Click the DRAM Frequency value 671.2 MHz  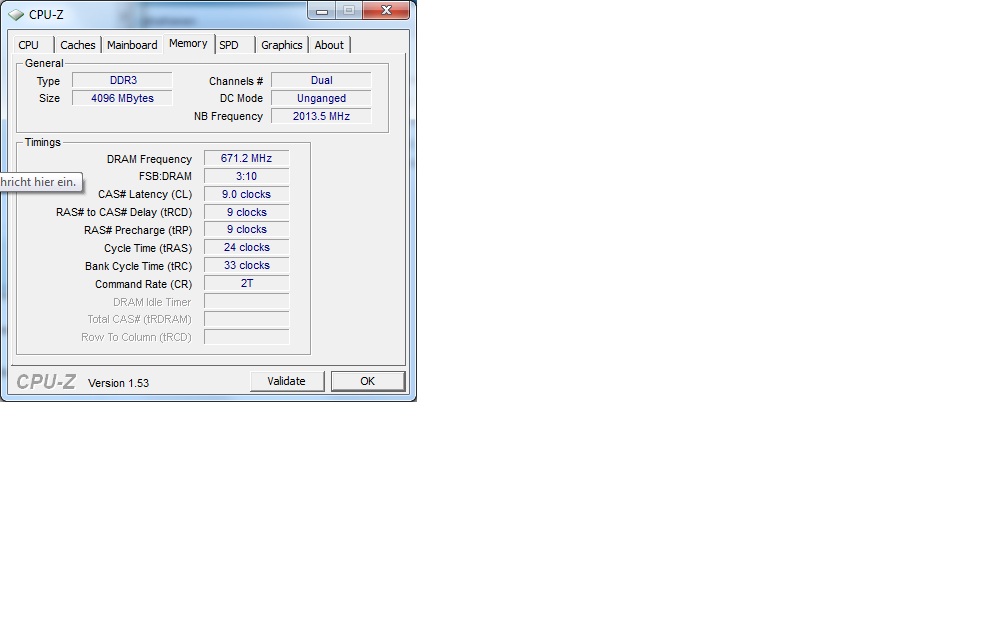click(246, 158)
